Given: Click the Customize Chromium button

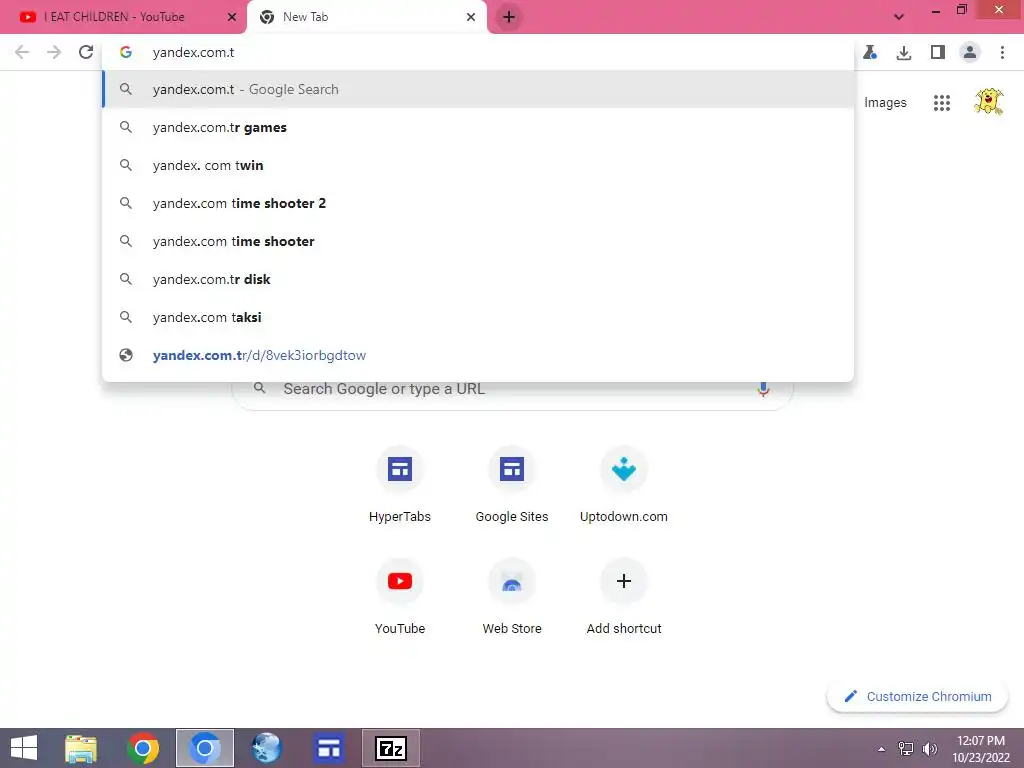Looking at the screenshot, I should click(x=918, y=696).
